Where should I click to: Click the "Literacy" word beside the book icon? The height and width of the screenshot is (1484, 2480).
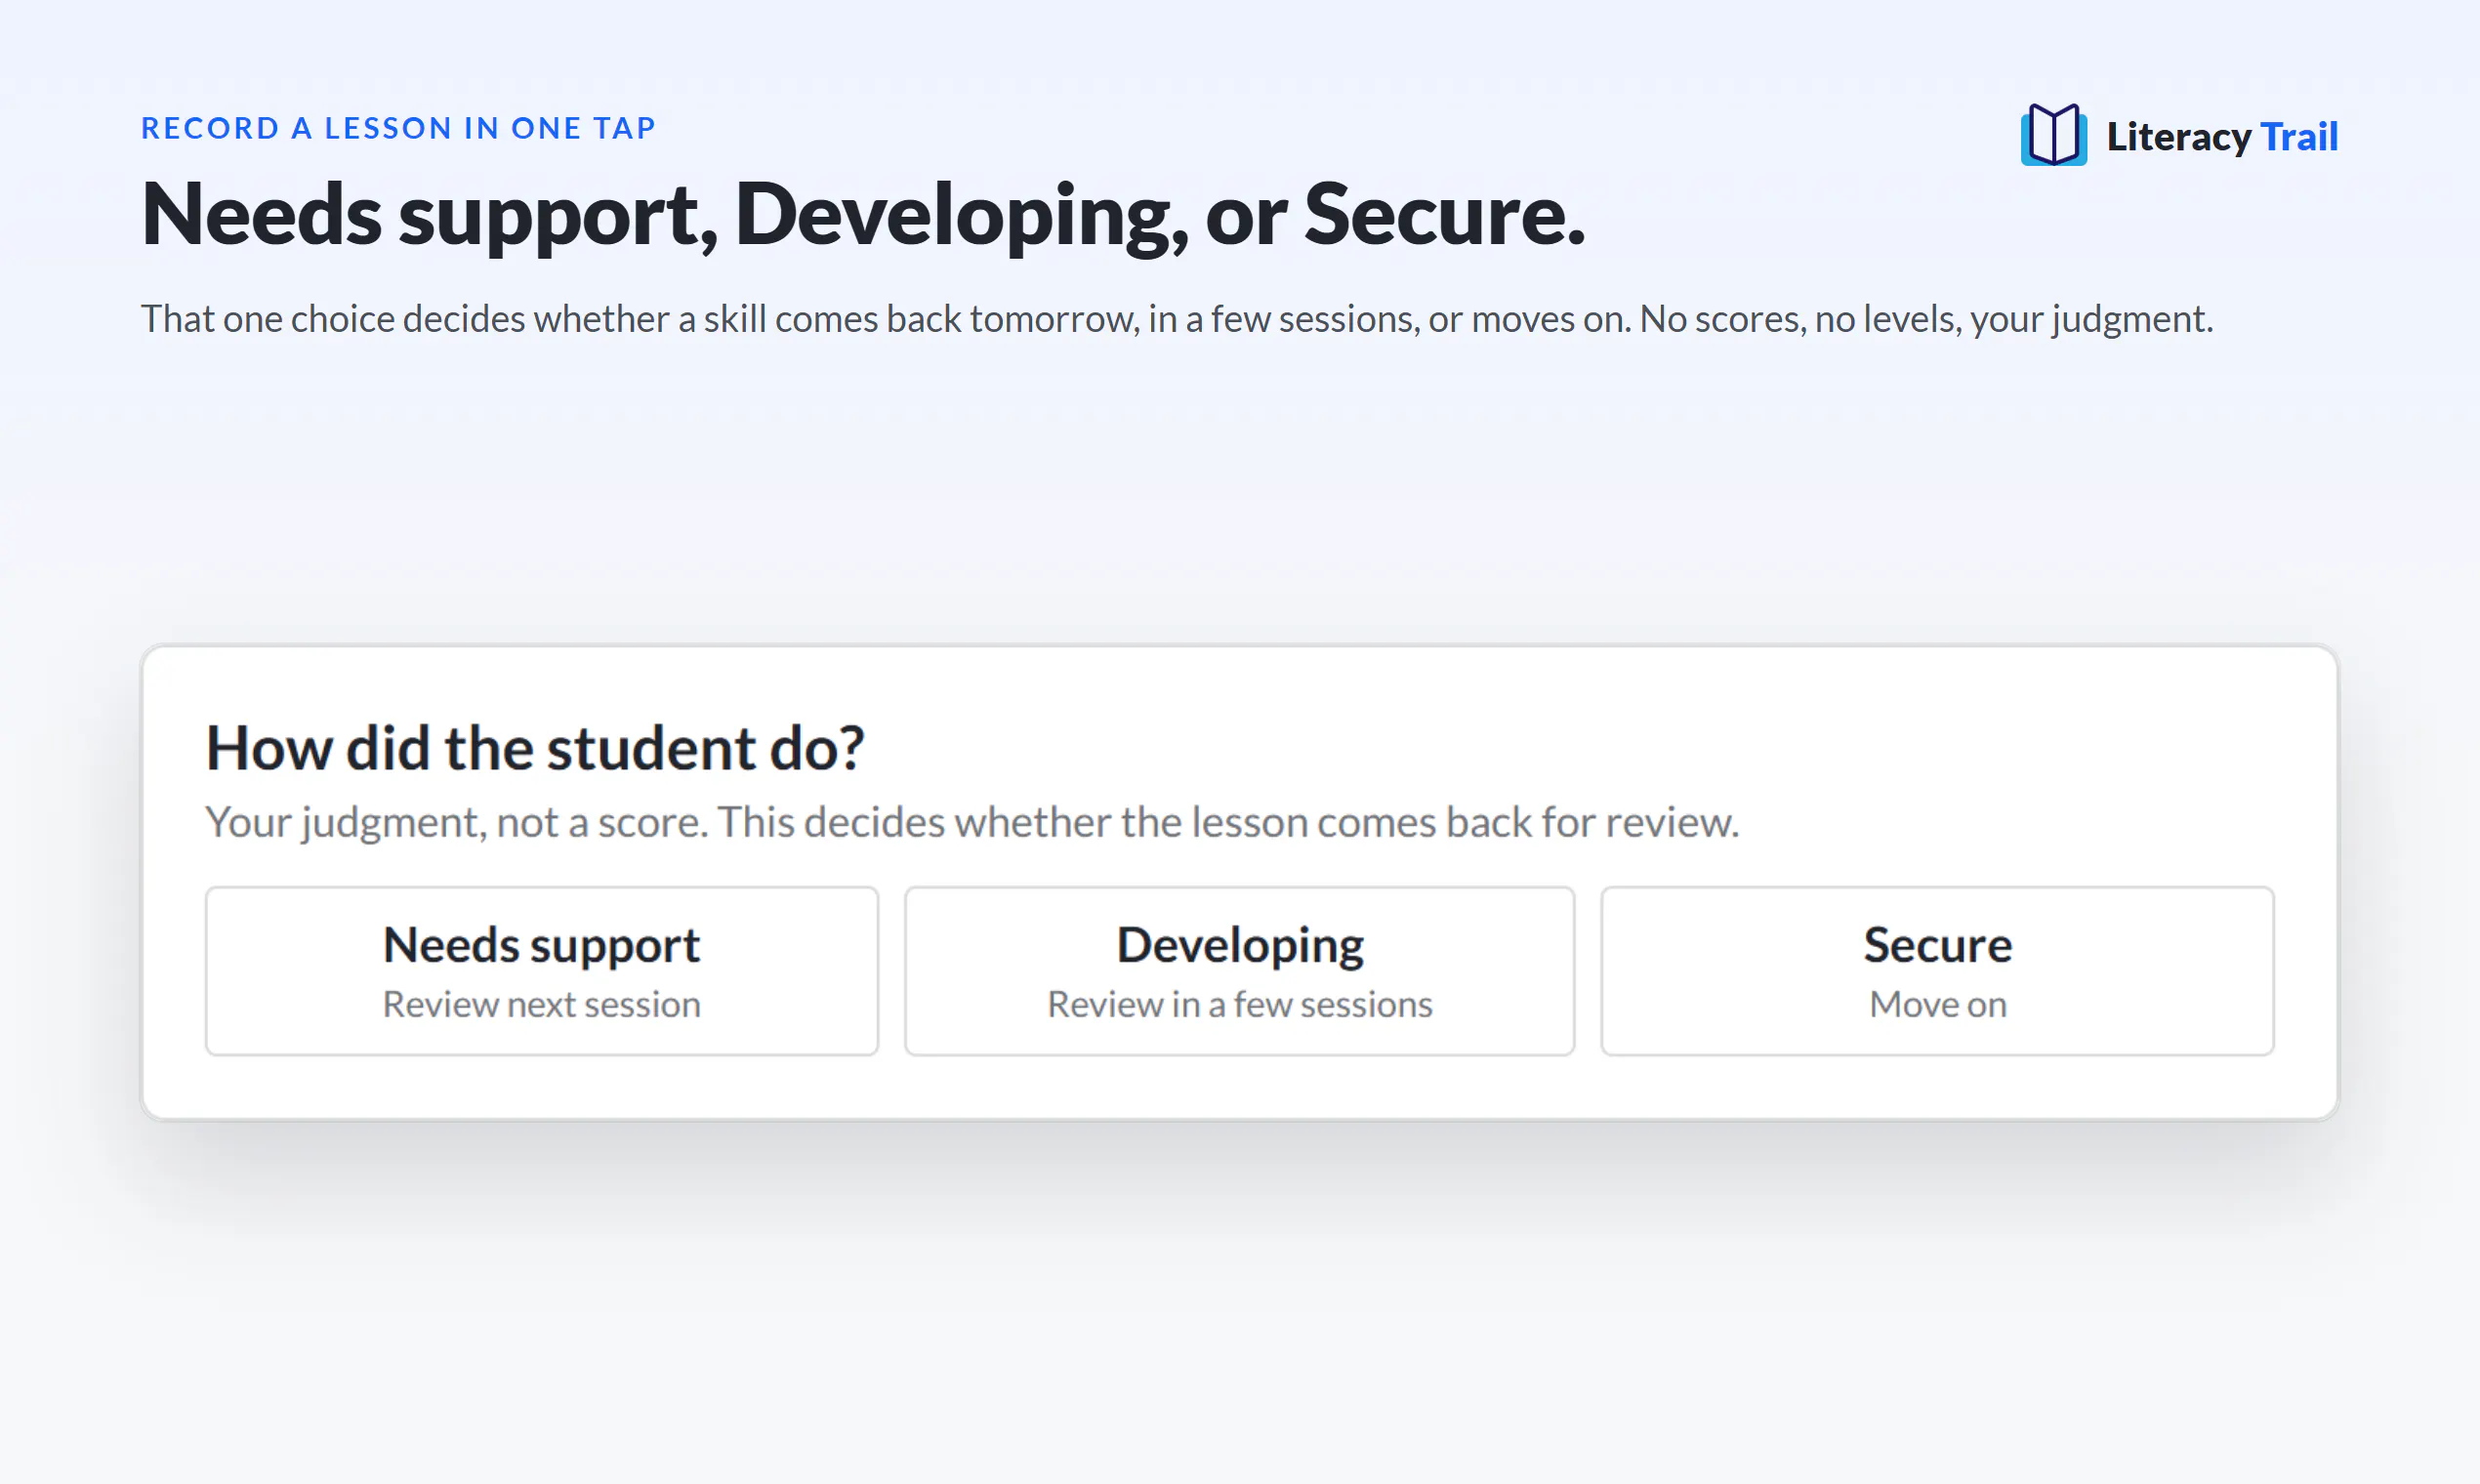2179,138
